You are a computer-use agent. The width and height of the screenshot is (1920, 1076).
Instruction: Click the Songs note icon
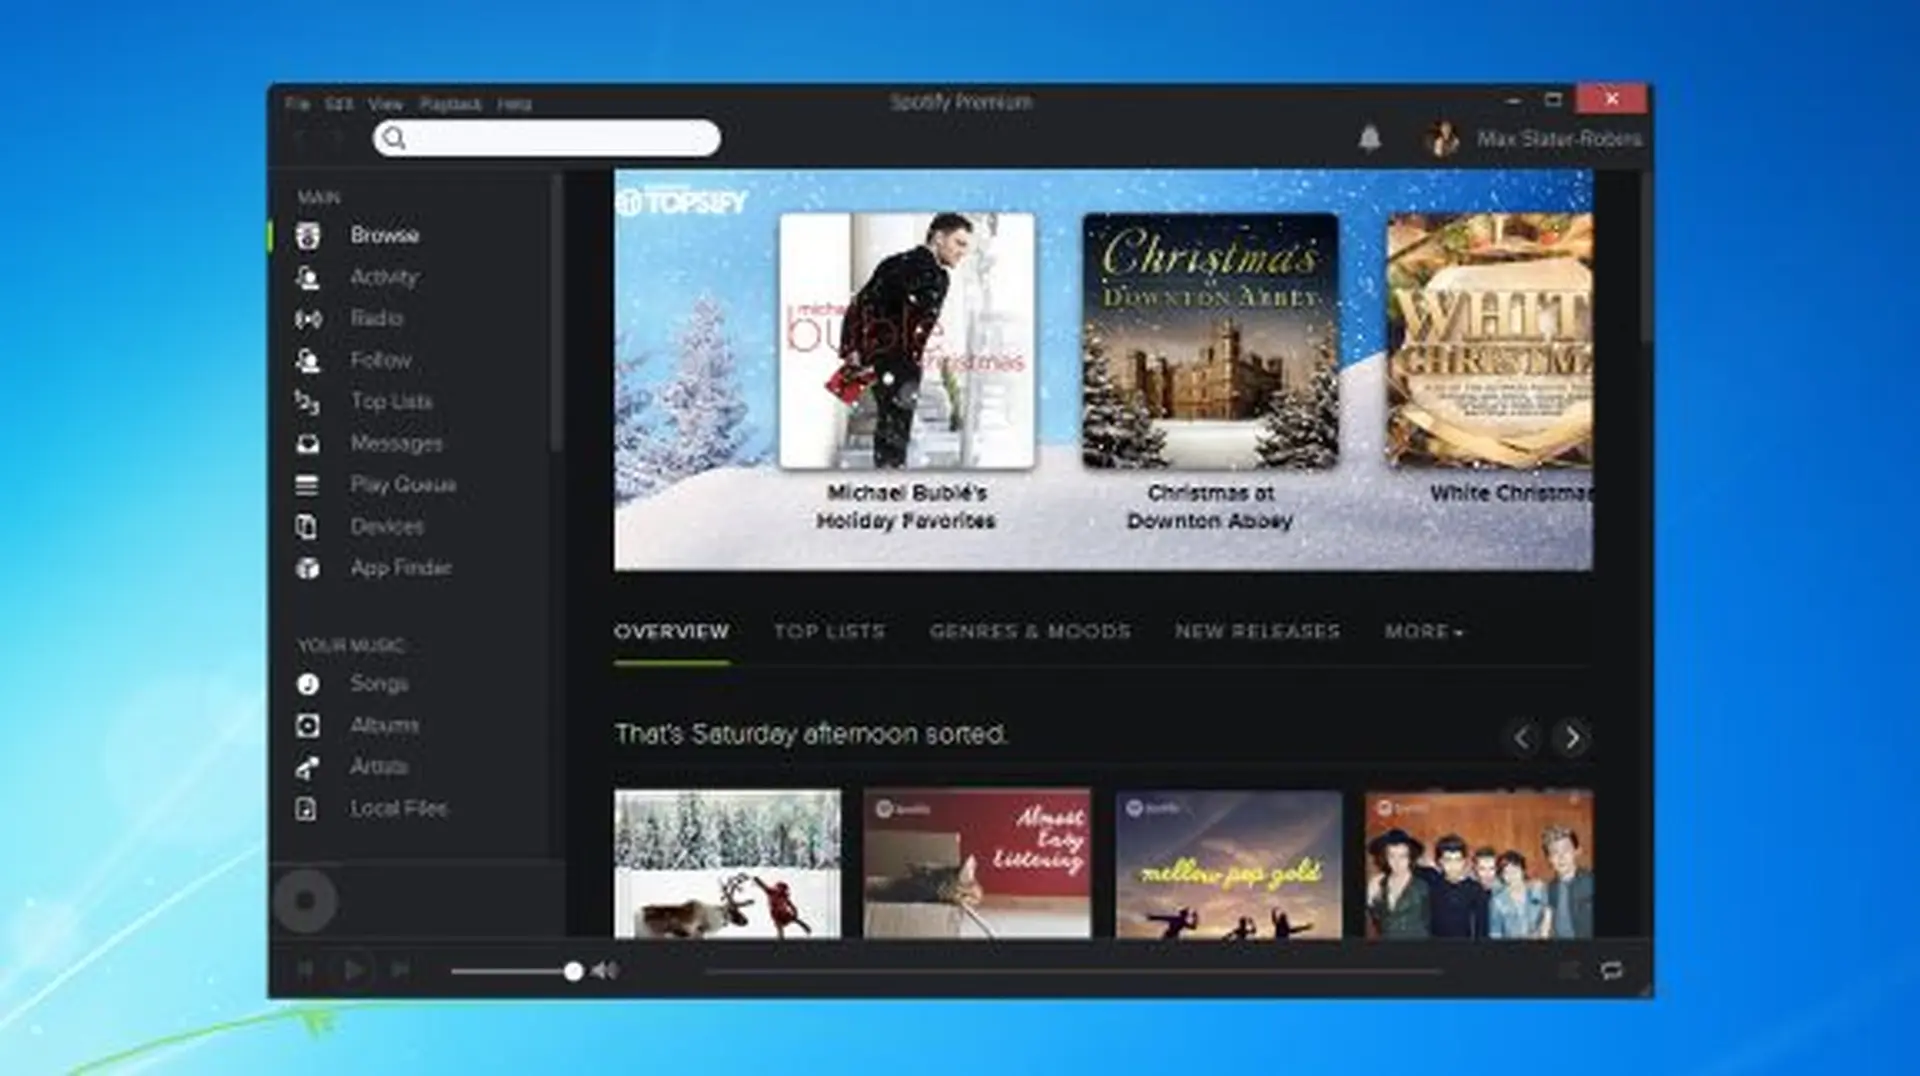pyautogui.click(x=308, y=684)
